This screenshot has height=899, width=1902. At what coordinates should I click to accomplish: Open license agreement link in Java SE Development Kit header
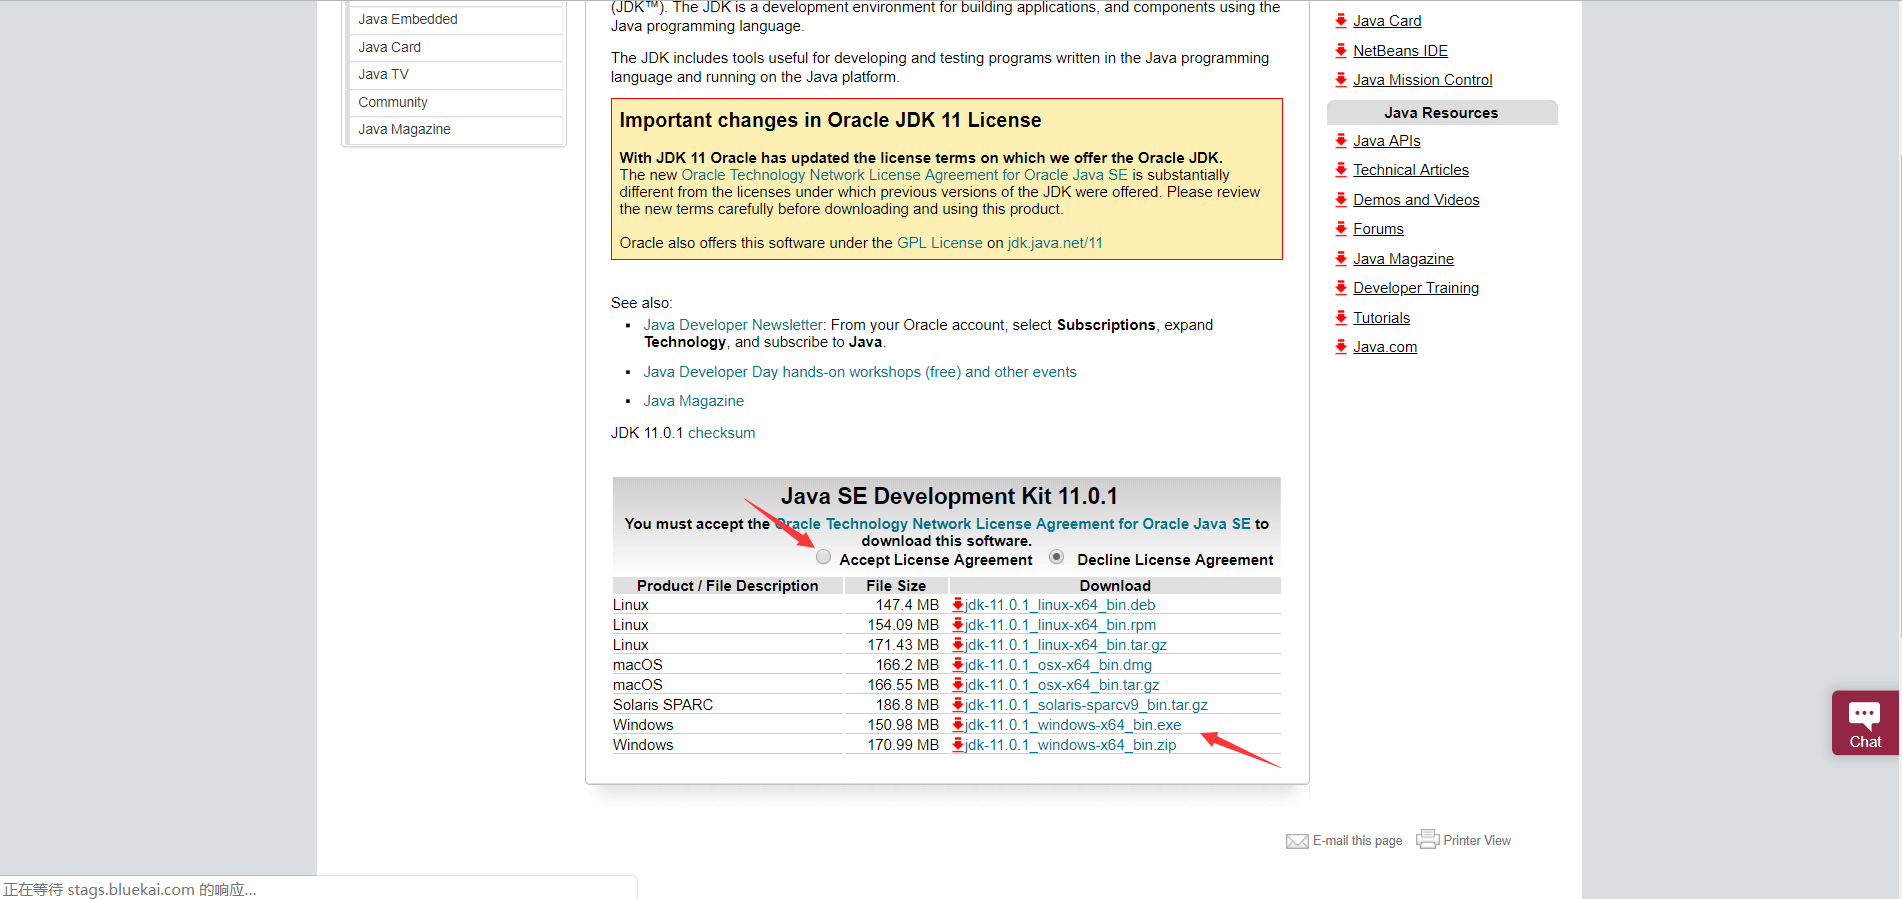[1013, 524]
